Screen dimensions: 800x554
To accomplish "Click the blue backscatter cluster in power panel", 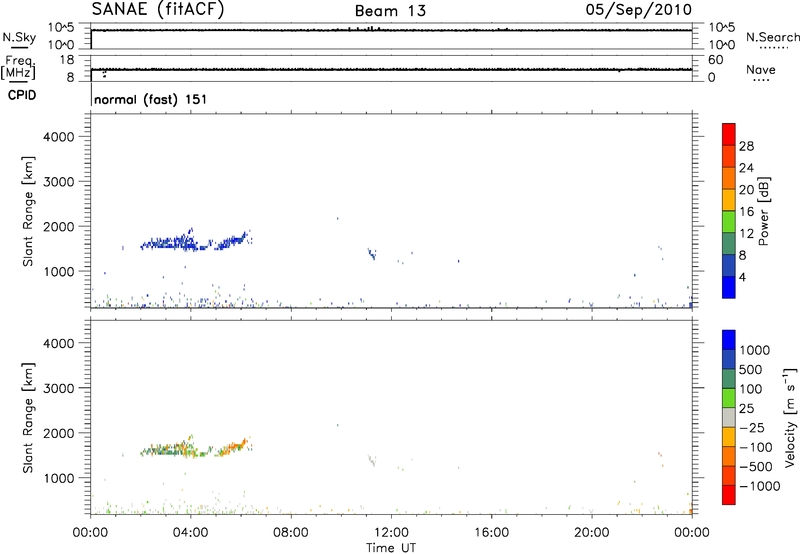I will 196,240.
